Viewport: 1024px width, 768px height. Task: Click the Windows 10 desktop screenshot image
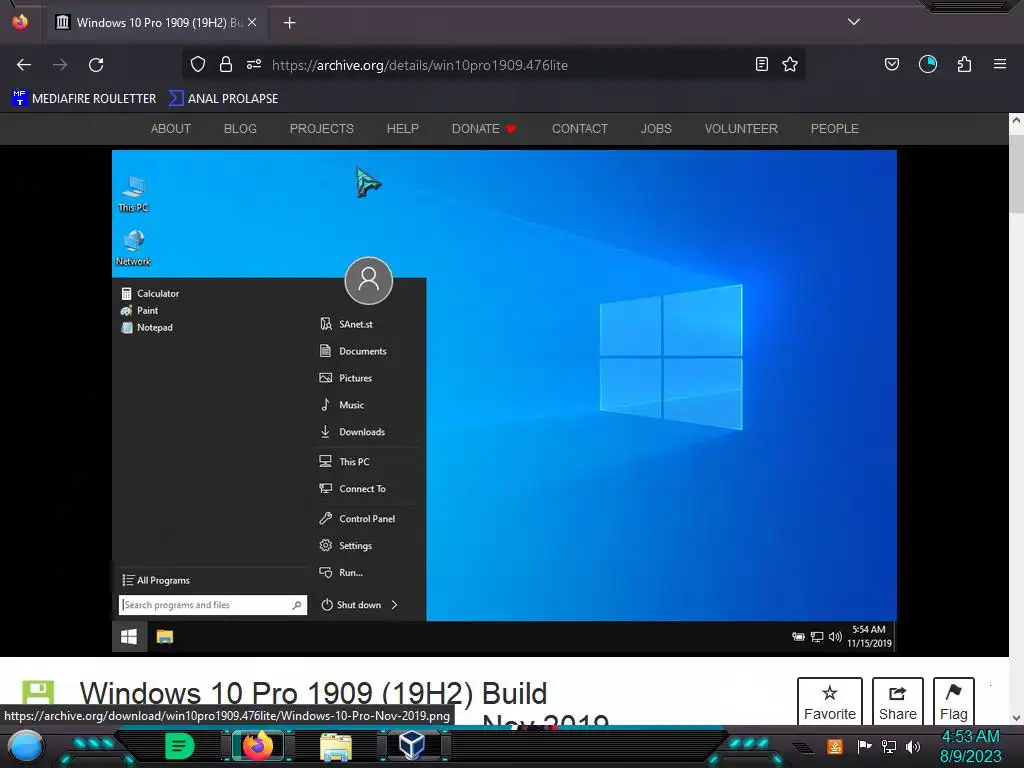click(504, 402)
